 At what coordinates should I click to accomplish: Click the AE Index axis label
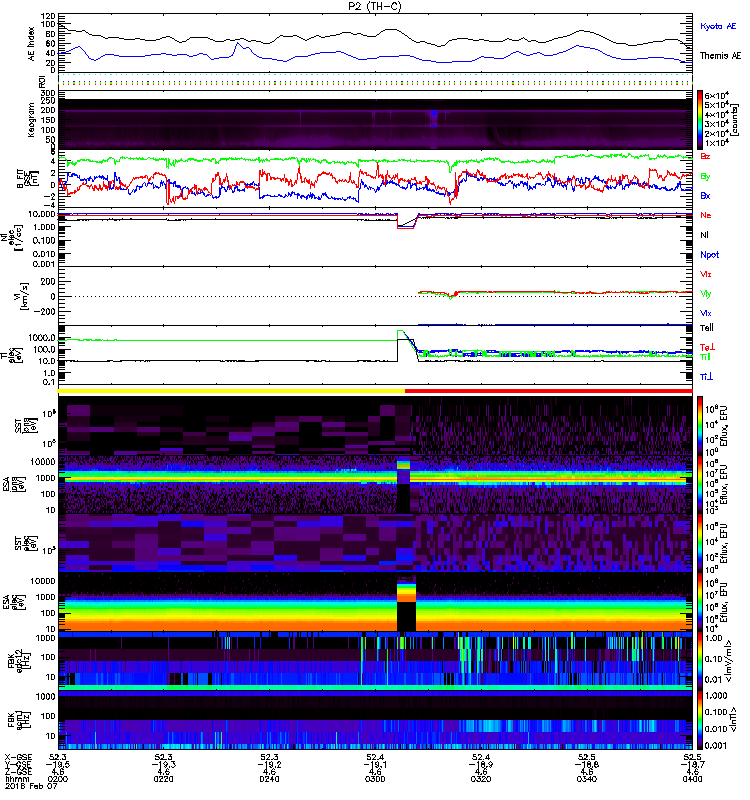click(32, 44)
